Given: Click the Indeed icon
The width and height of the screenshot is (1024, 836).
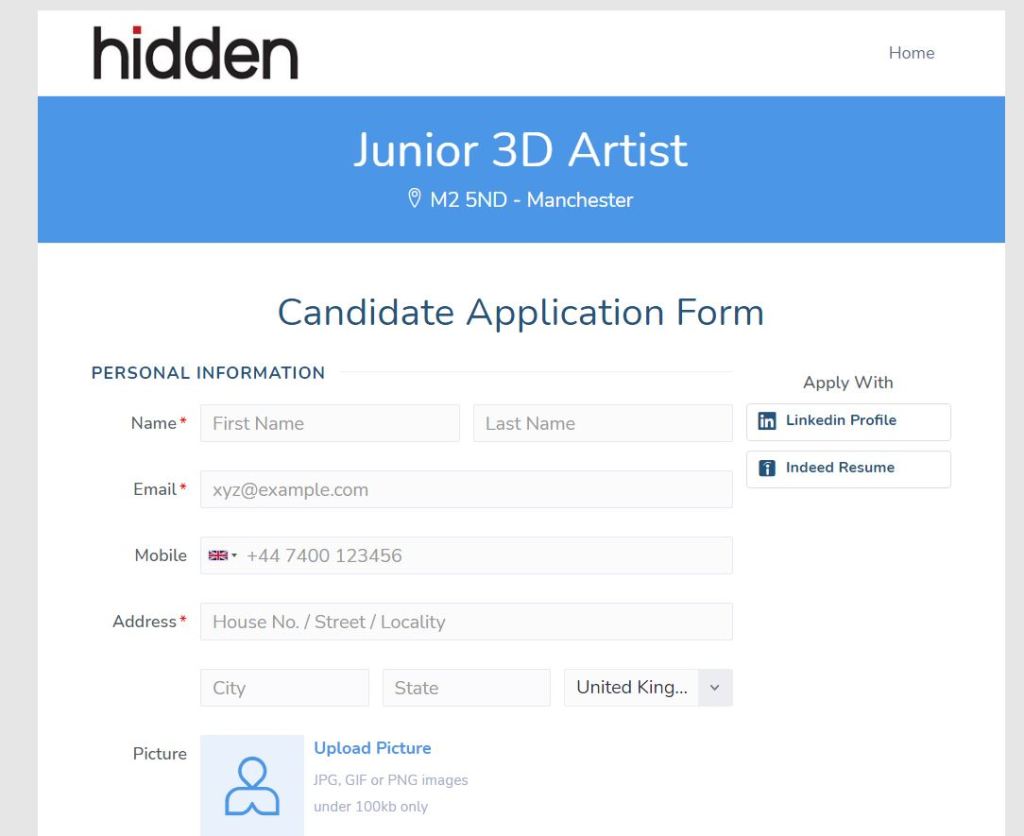Looking at the screenshot, I should click(767, 468).
